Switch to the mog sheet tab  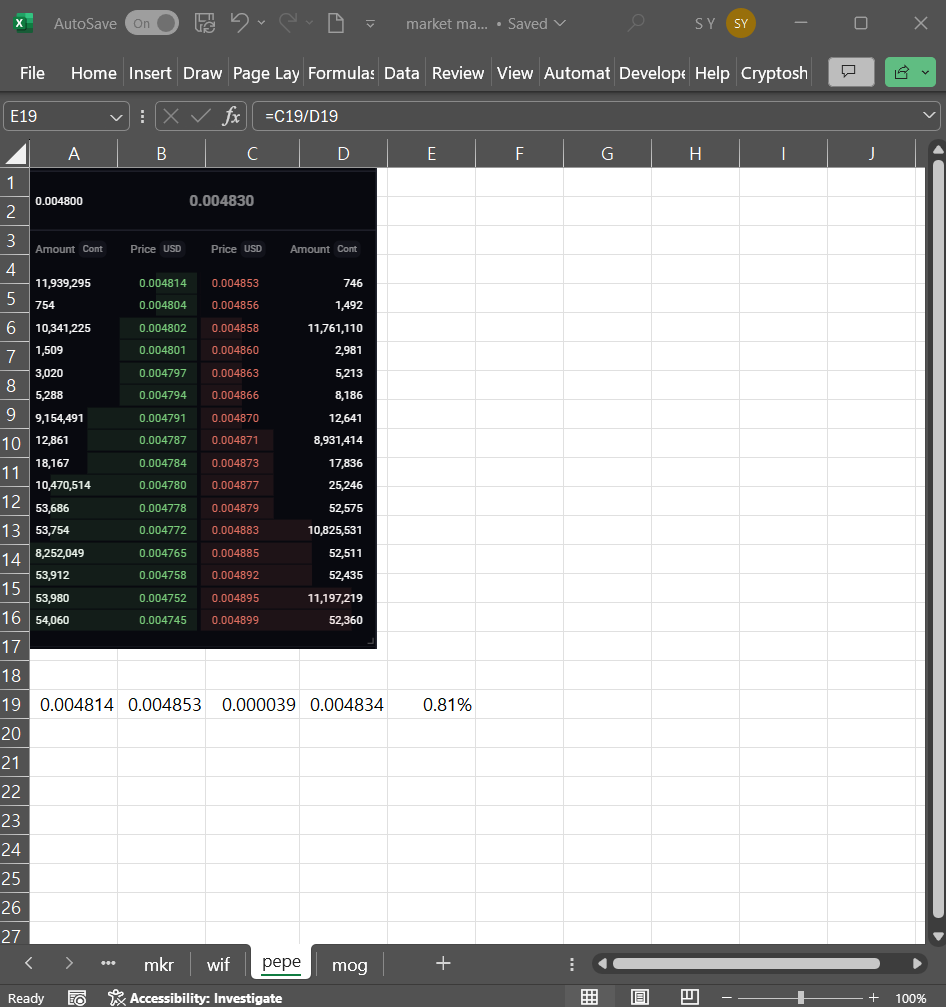(349, 965)
